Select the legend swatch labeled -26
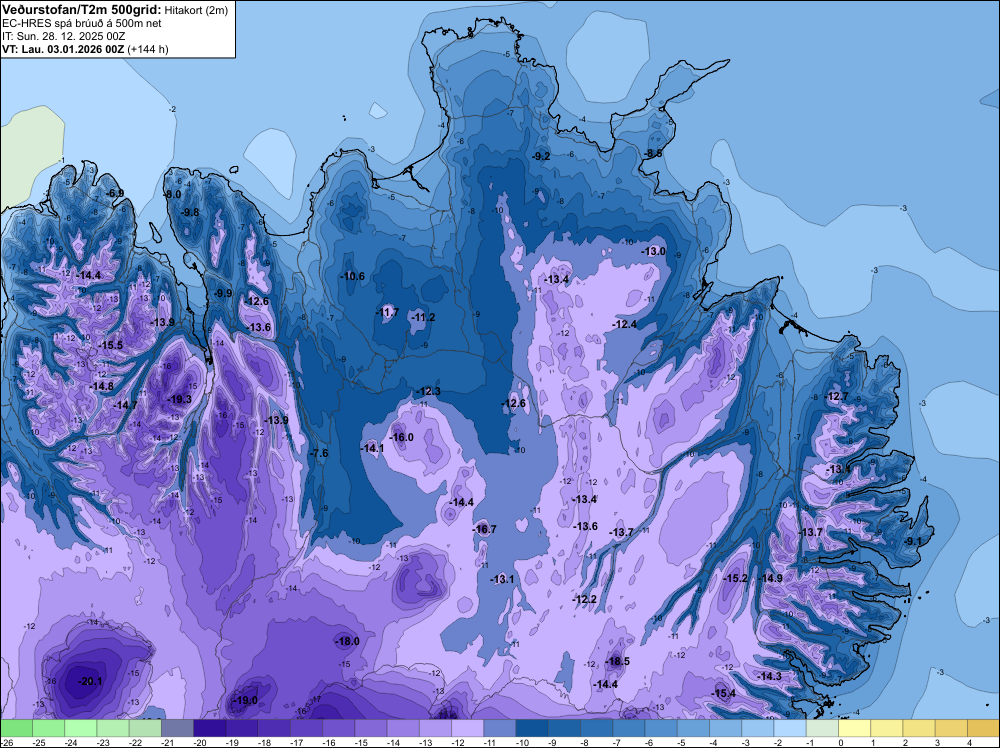The width and height of the screenshot is (1000, 748). (x=16, y=728)
